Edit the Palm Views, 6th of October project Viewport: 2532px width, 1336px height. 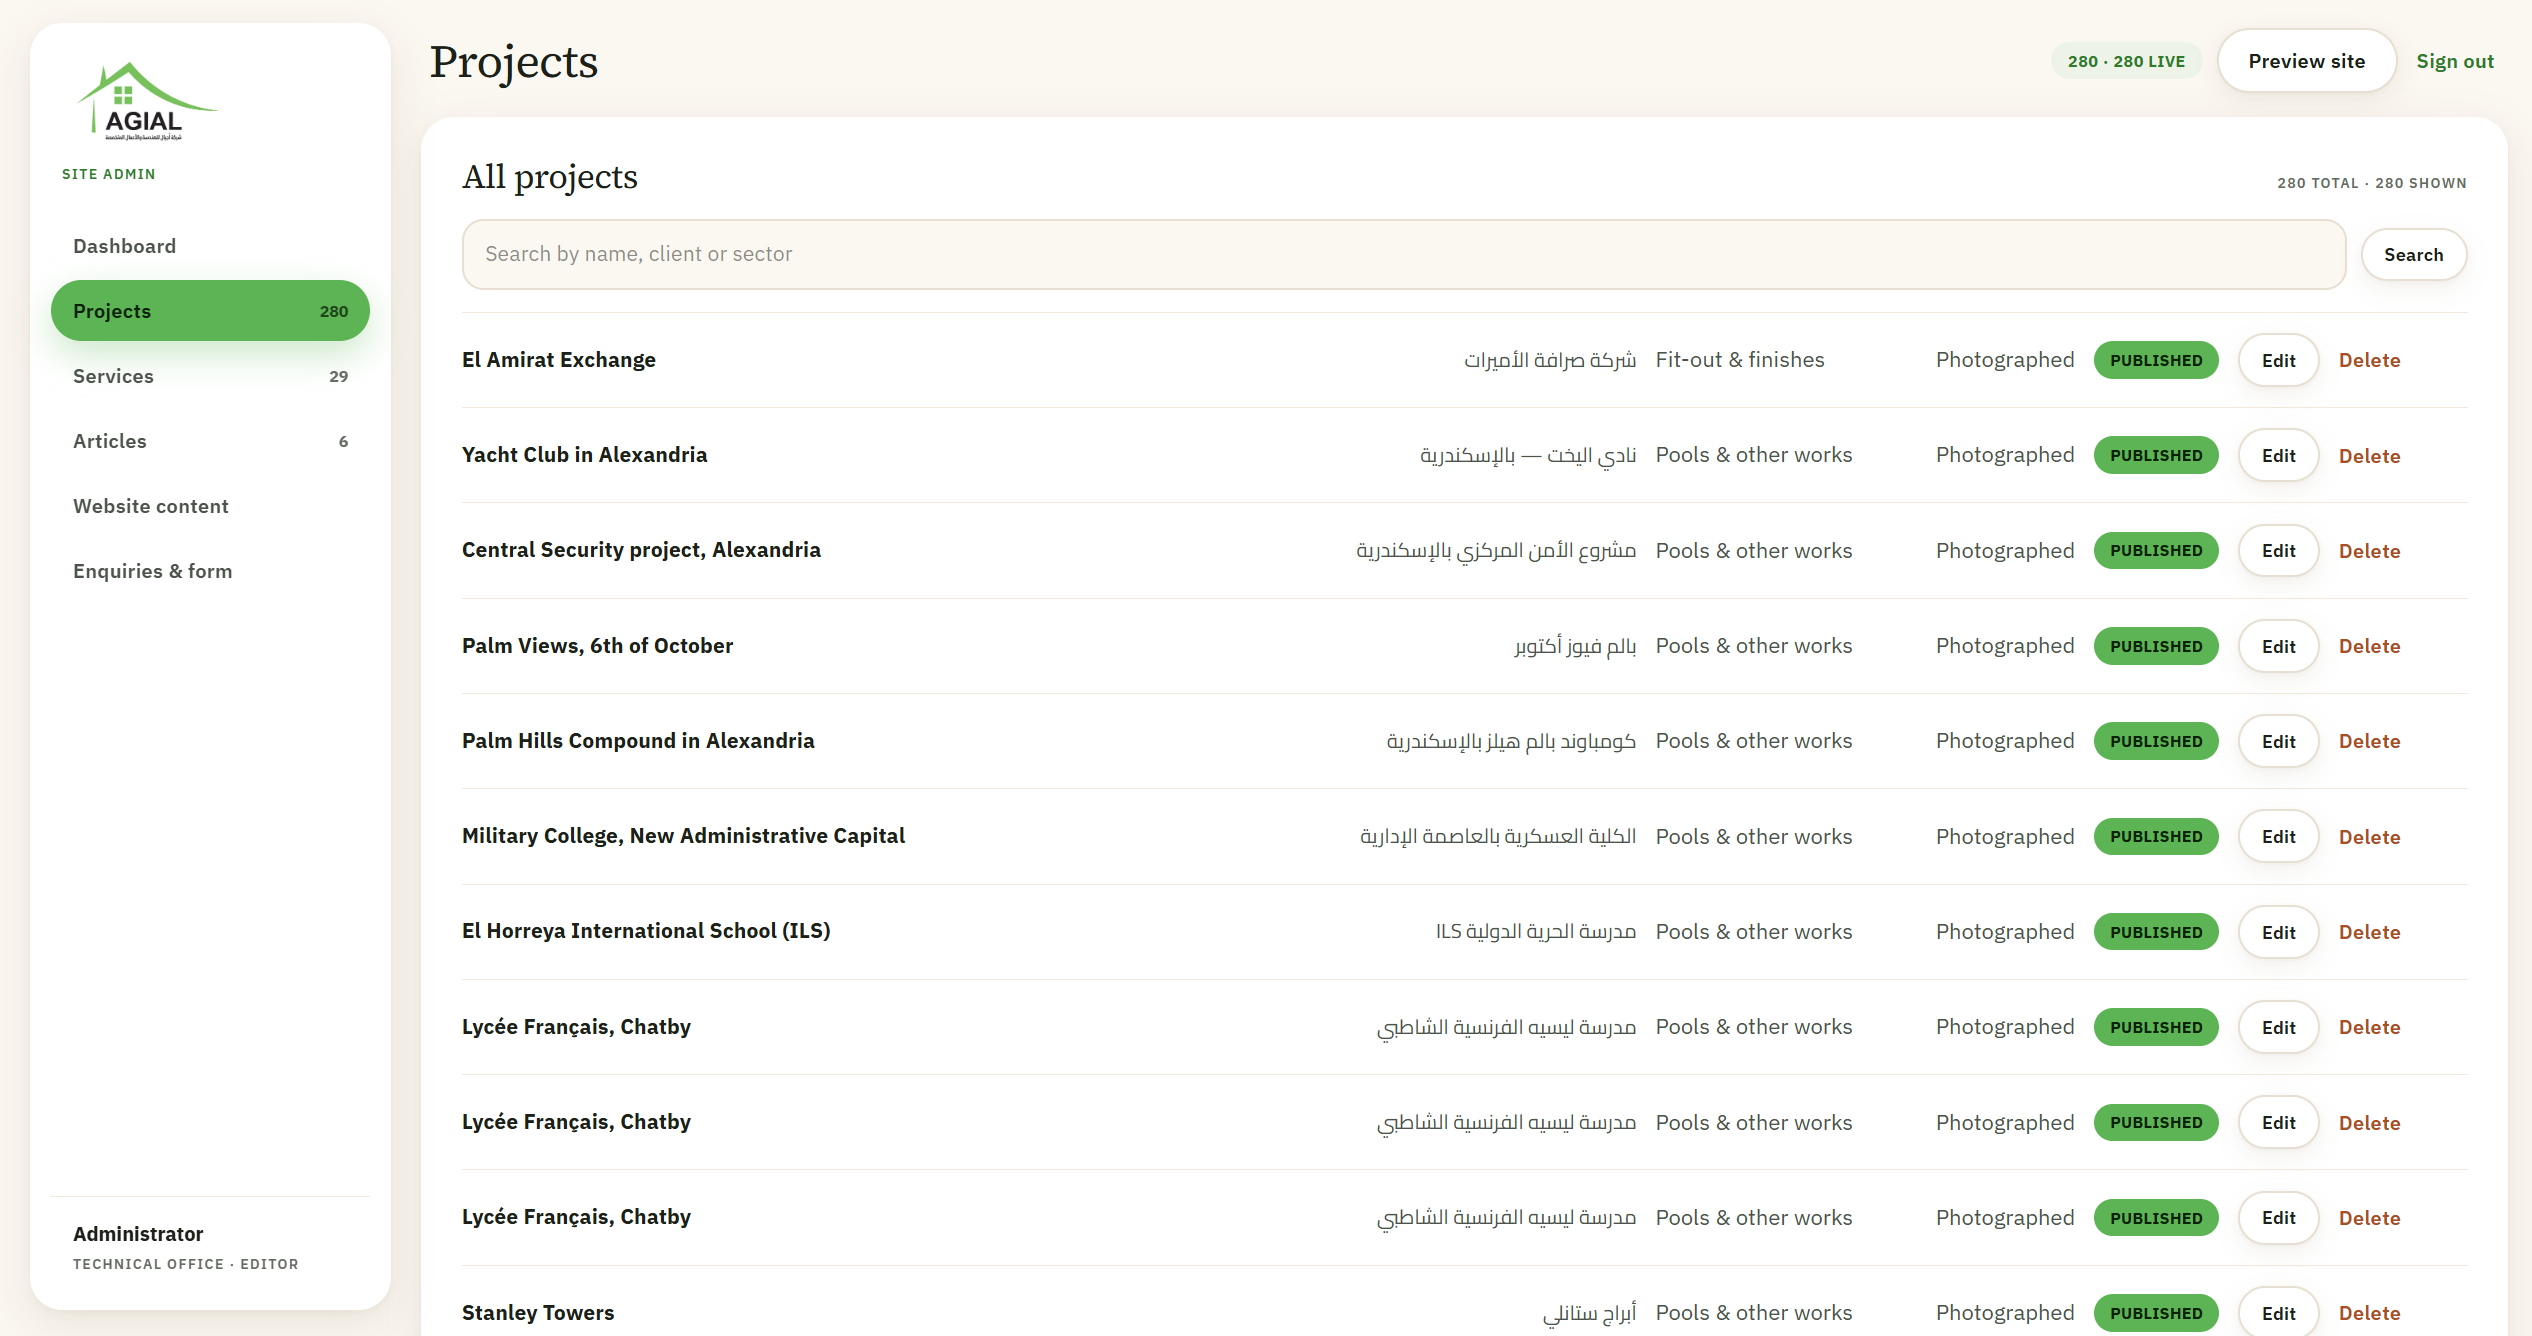2278,646
